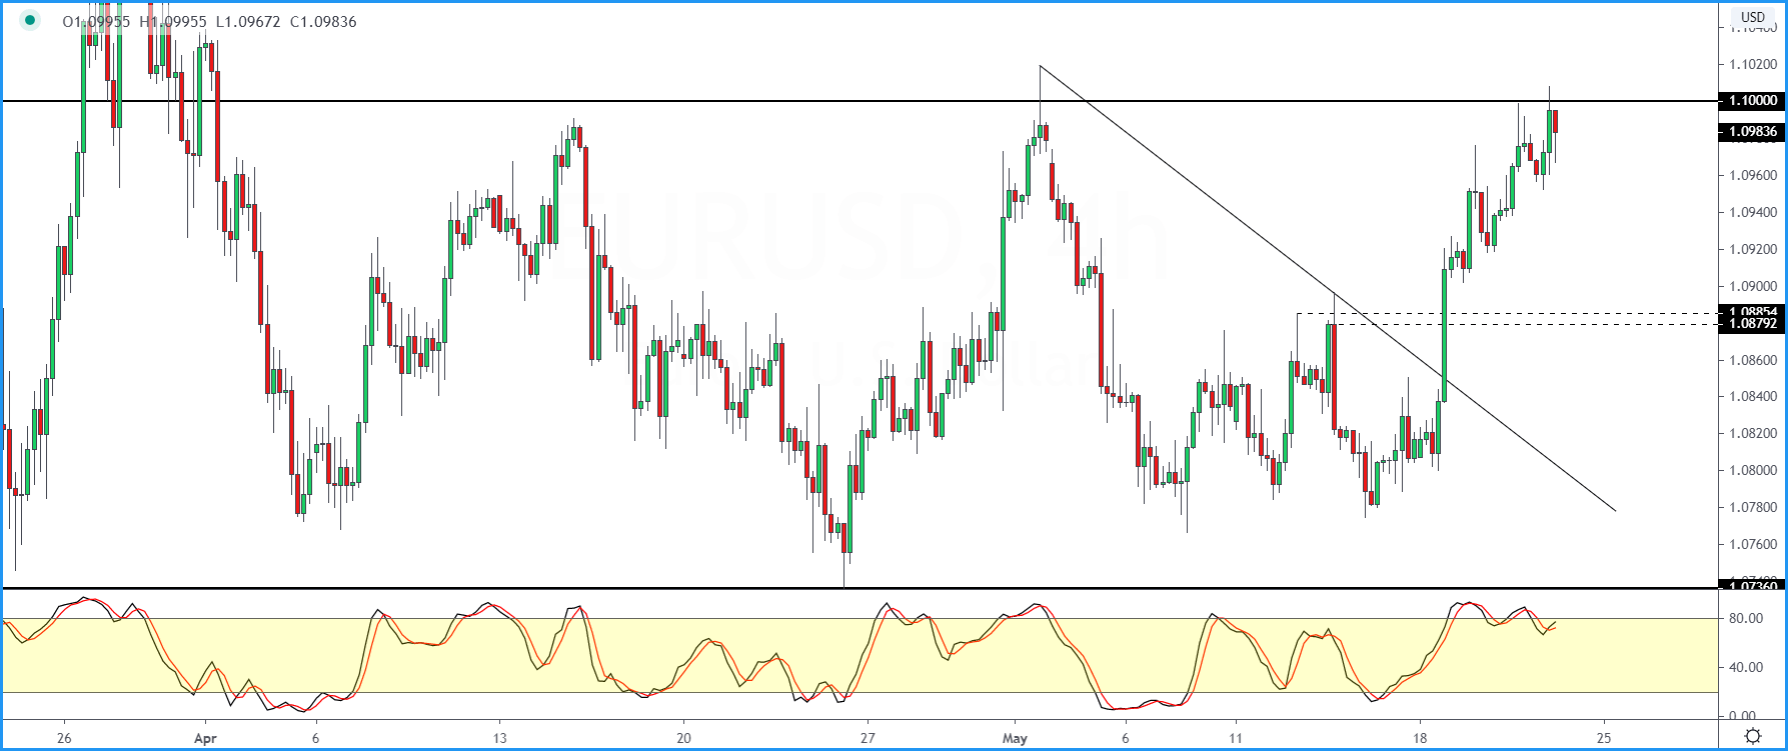Click the green market status dot

tap(30, 21)
